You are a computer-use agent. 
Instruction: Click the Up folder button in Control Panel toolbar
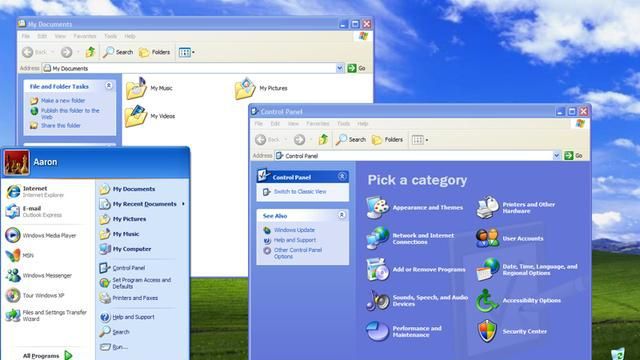324,140
